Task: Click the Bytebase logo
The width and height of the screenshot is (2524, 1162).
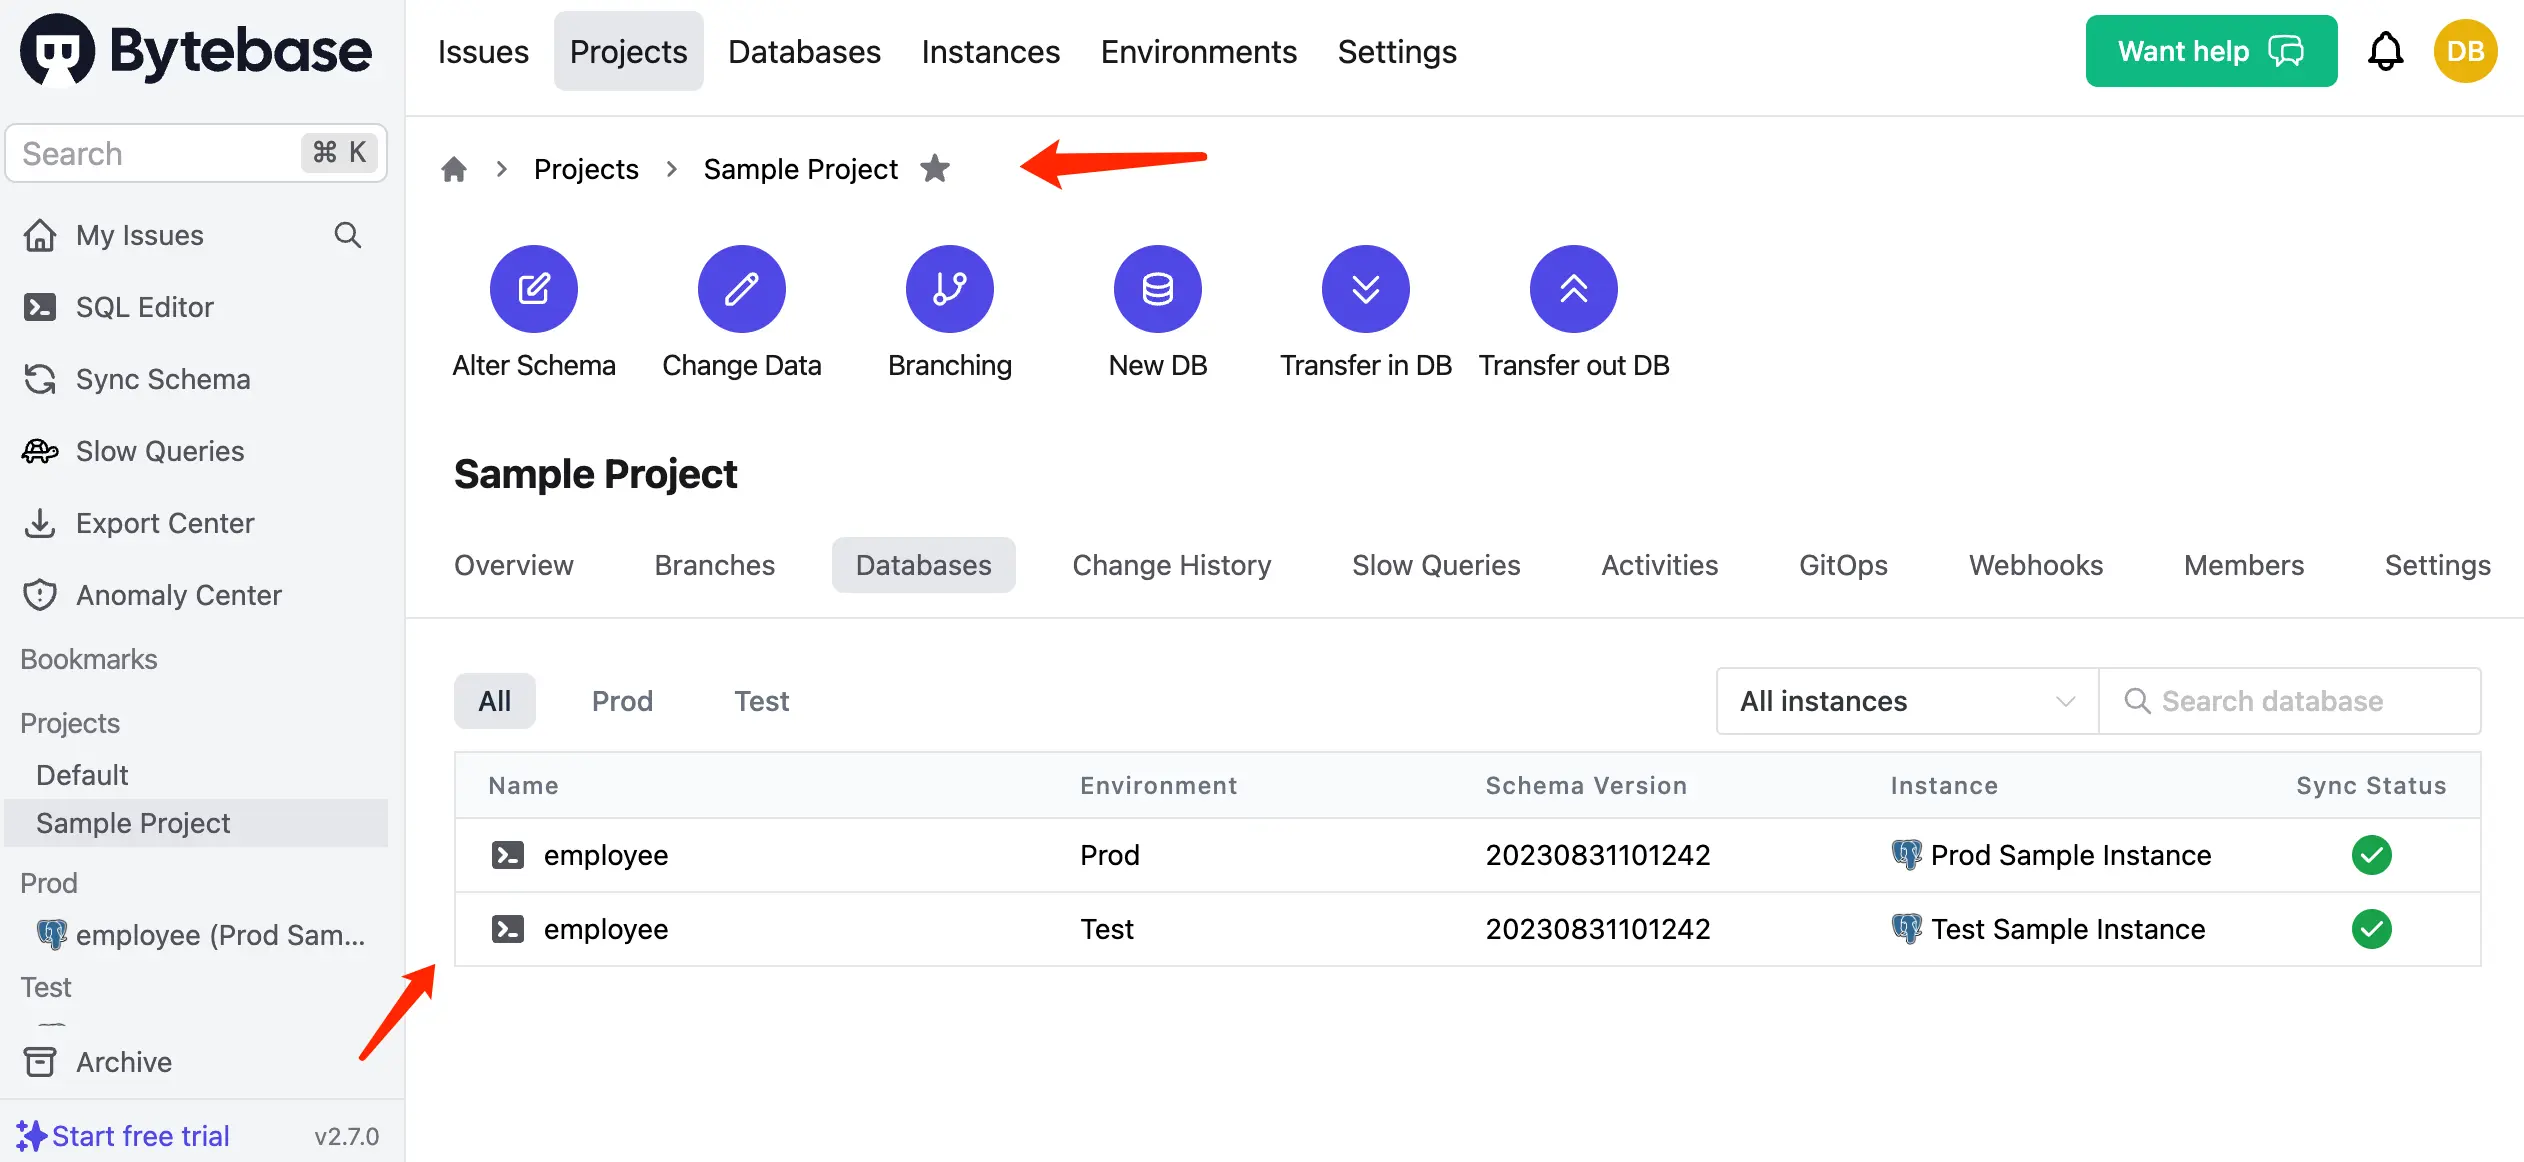Action: pos(196,50)
